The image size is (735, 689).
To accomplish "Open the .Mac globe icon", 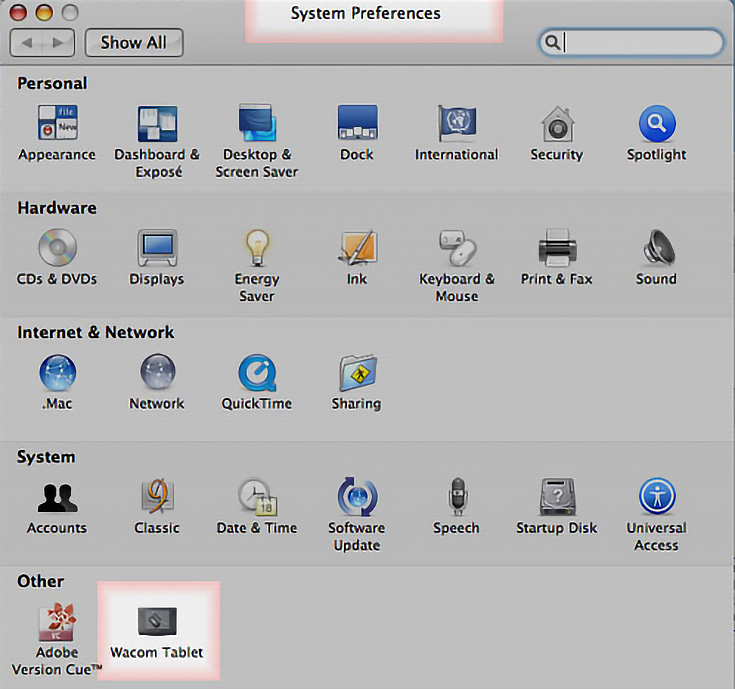I will click(57, 372).
